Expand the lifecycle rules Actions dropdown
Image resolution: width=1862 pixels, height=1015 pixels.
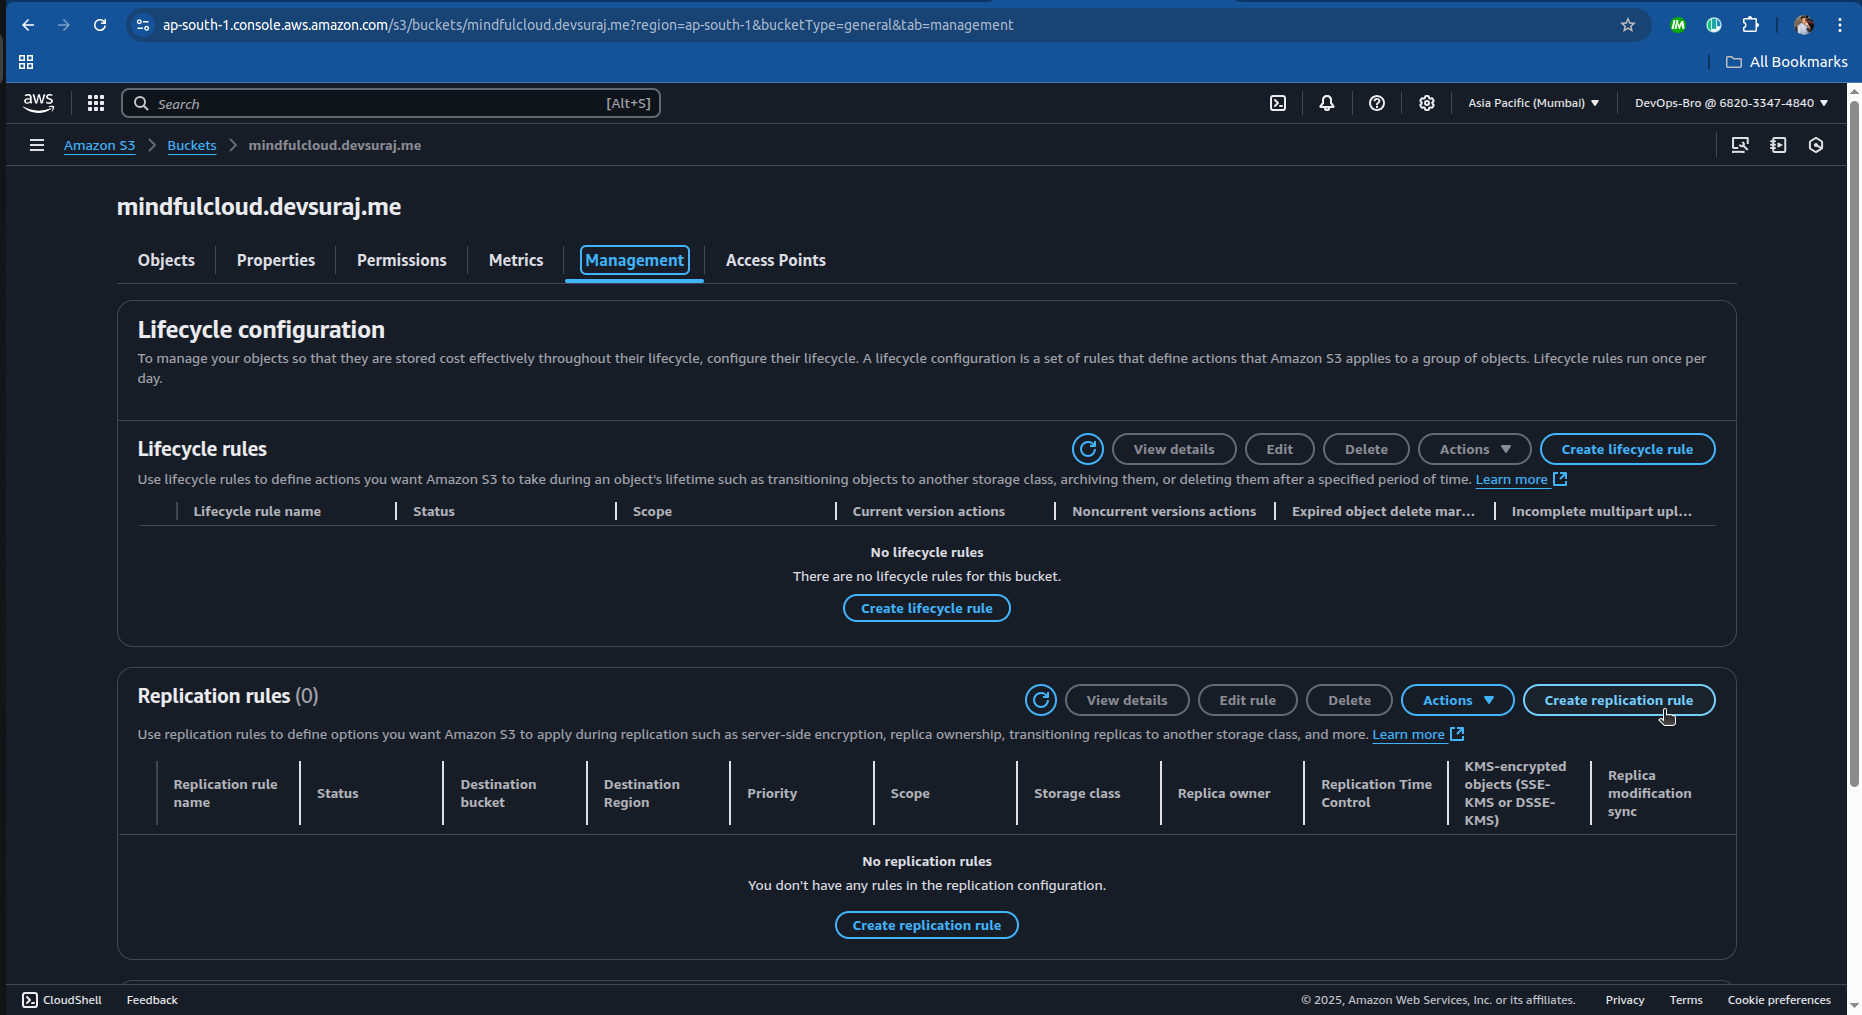coord(1475,449)
